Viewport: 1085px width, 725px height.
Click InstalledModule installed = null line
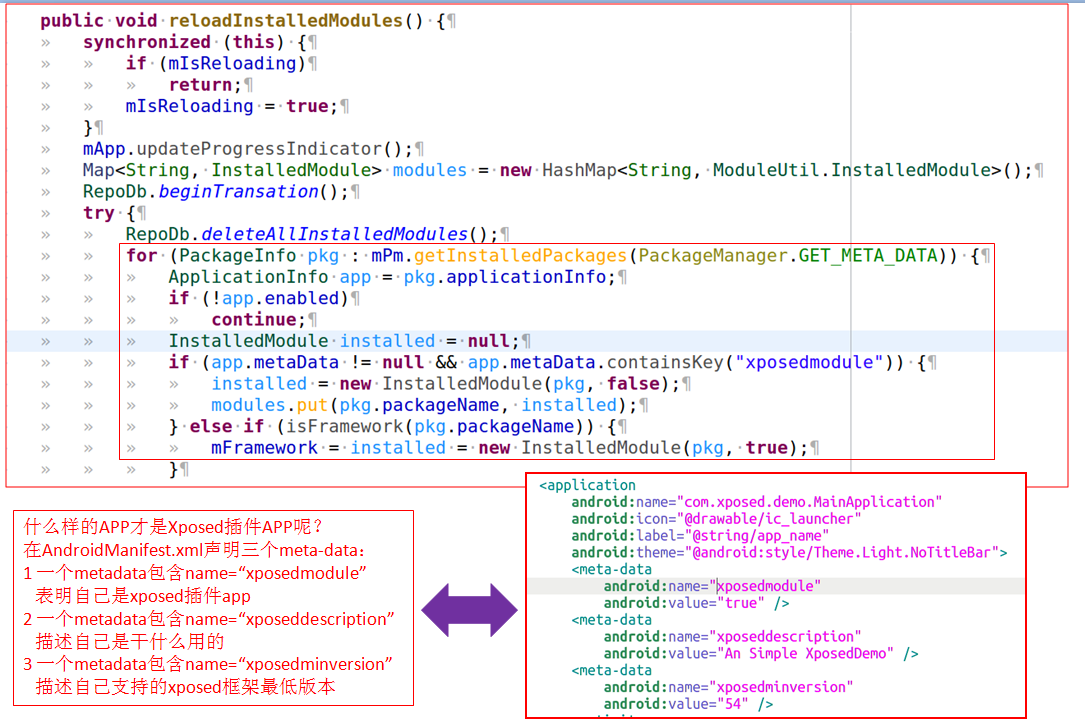[x=344, y=341]
